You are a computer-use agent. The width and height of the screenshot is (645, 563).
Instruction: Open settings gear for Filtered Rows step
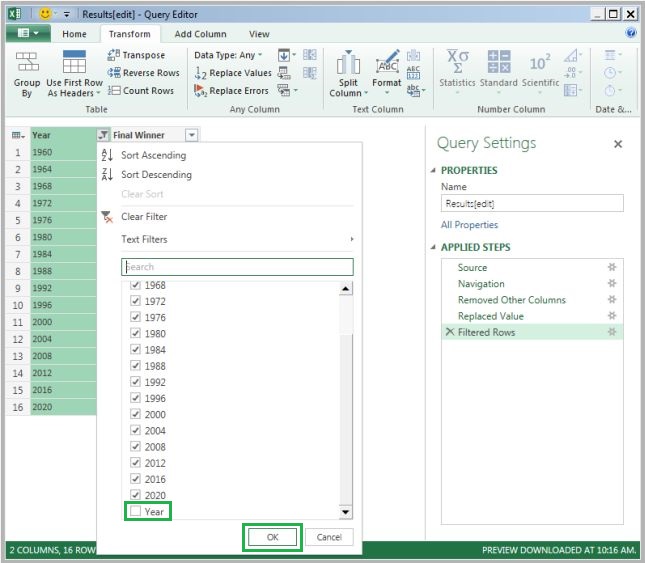[x=612, y=332]
